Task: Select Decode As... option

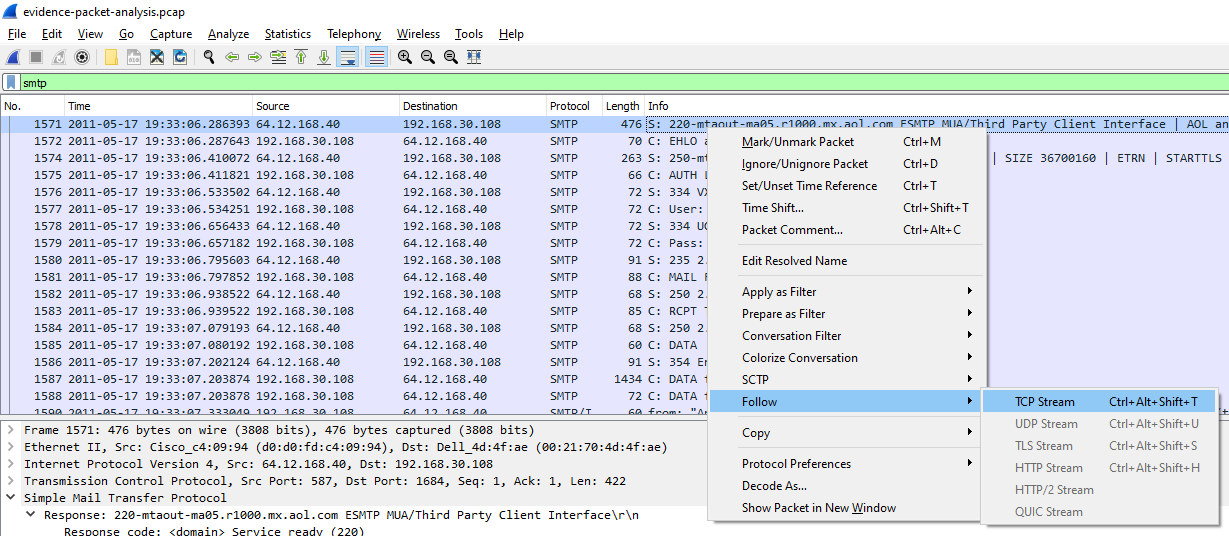Action: (846, 486)
